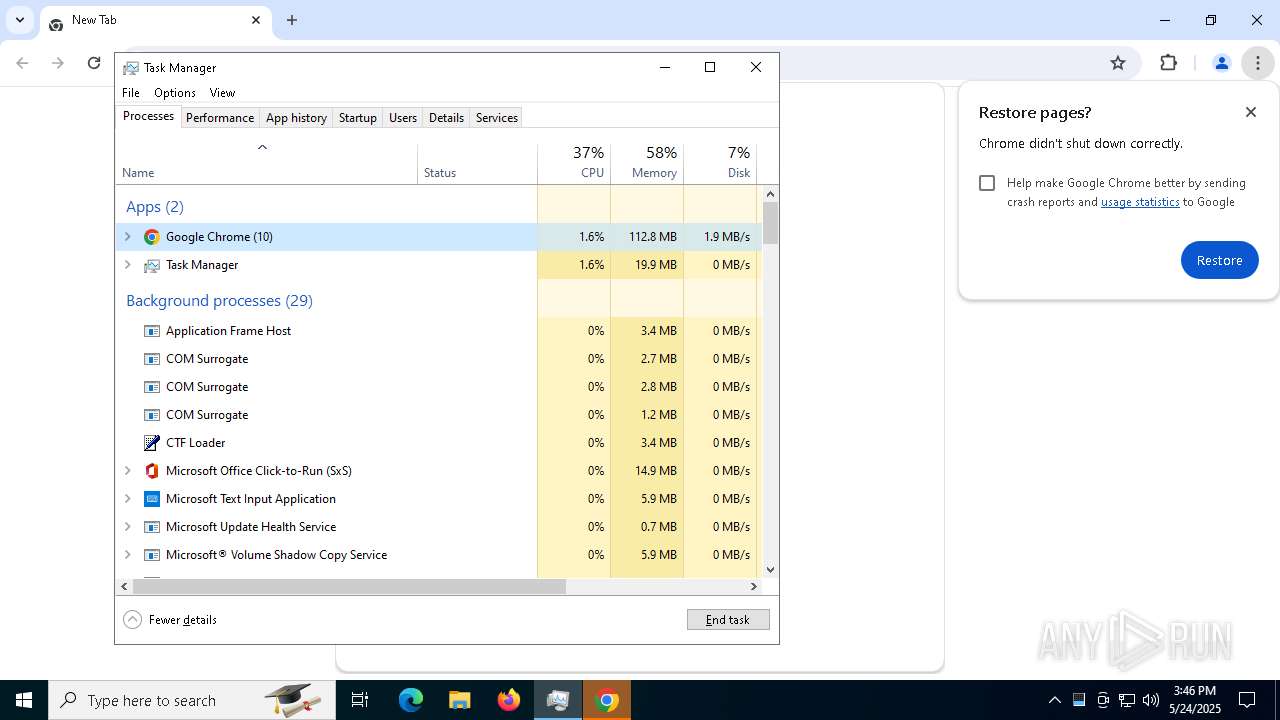Expand Microsoft Office Click-to-Run (SxS) entry
The height and width of the screenshot is (720, 1280).
click(x=127, y=471)
